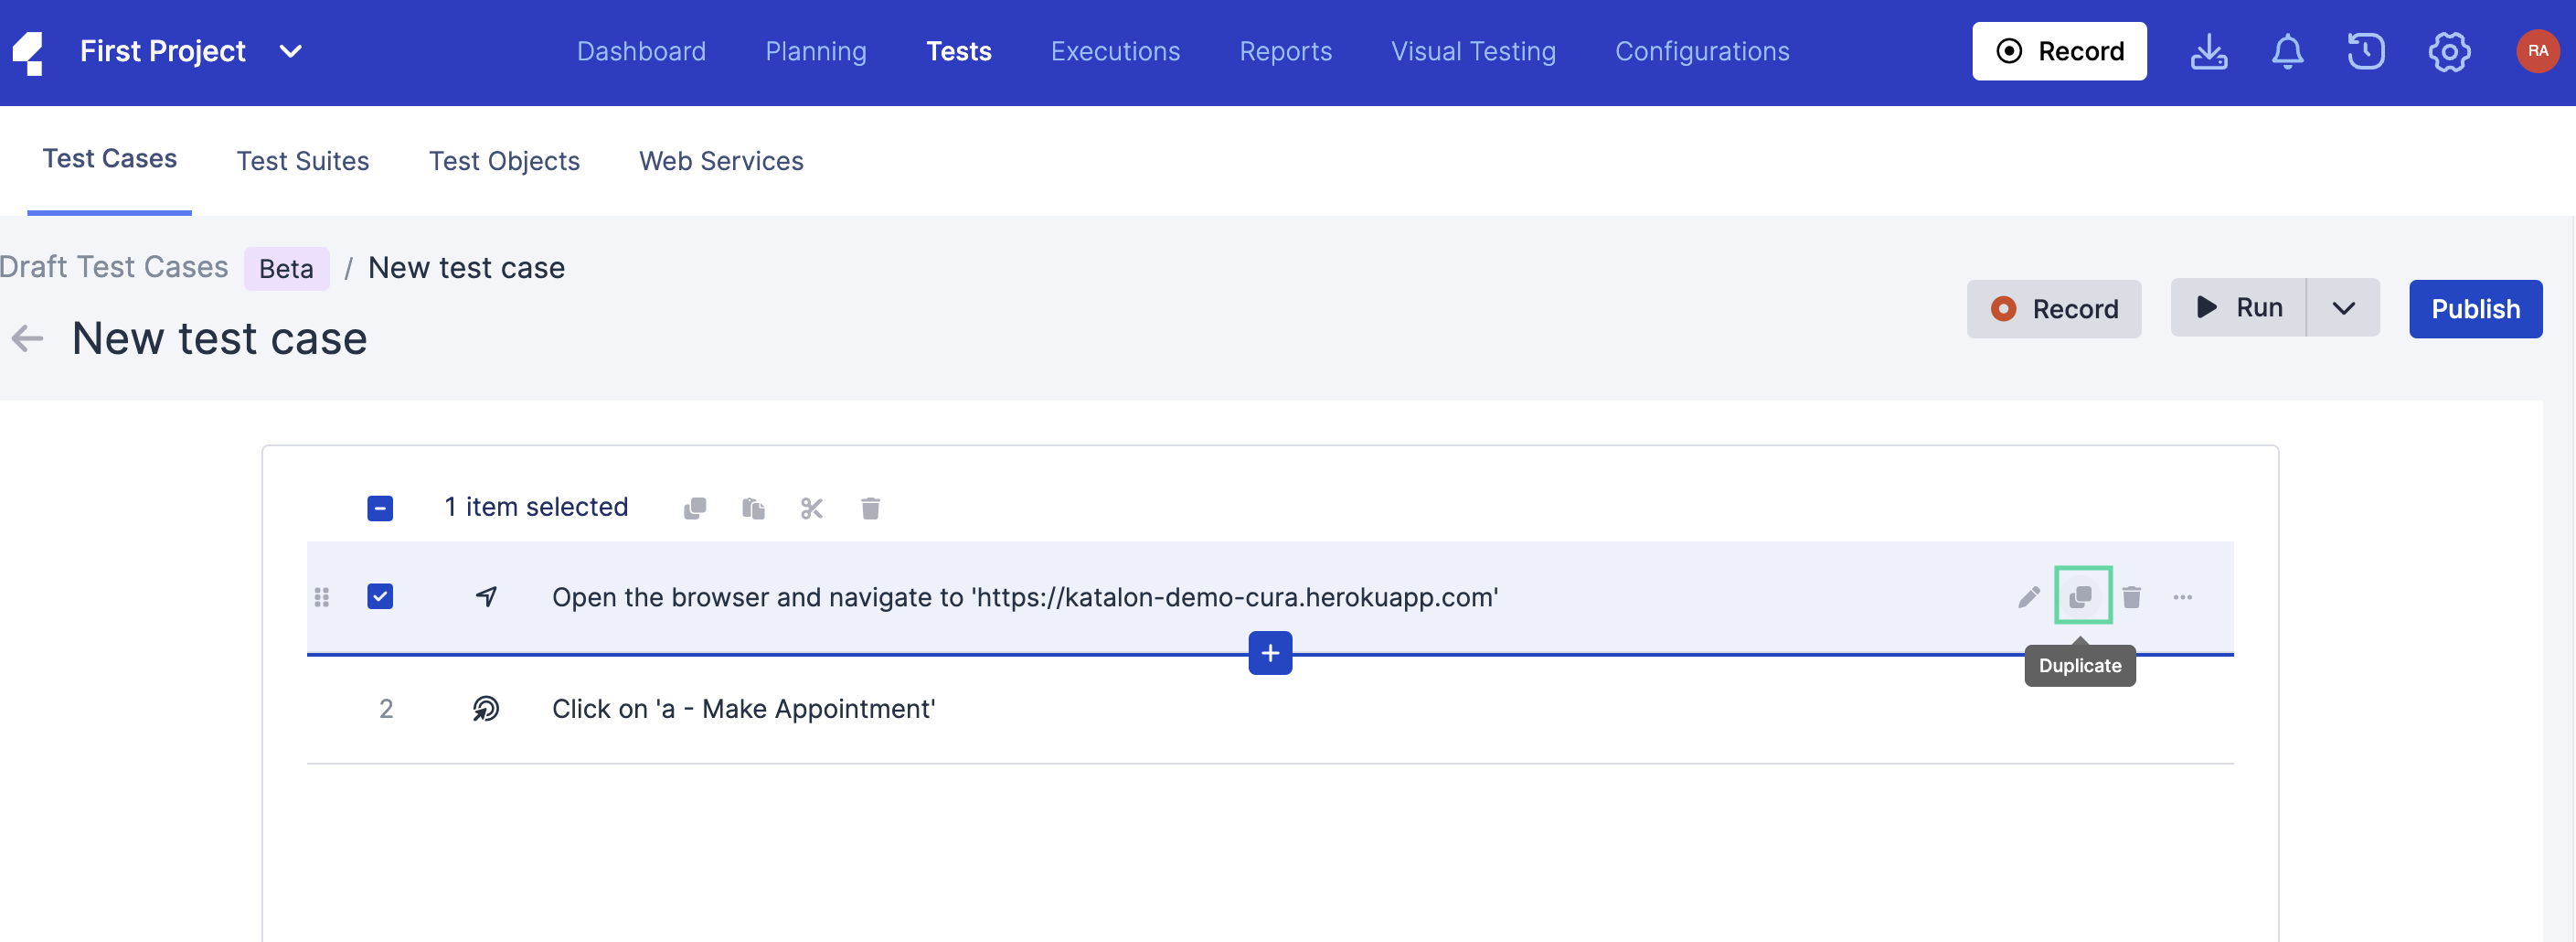Open the Reports menu
Screen dimensions: 2576x942
(x=1285, y=51)
